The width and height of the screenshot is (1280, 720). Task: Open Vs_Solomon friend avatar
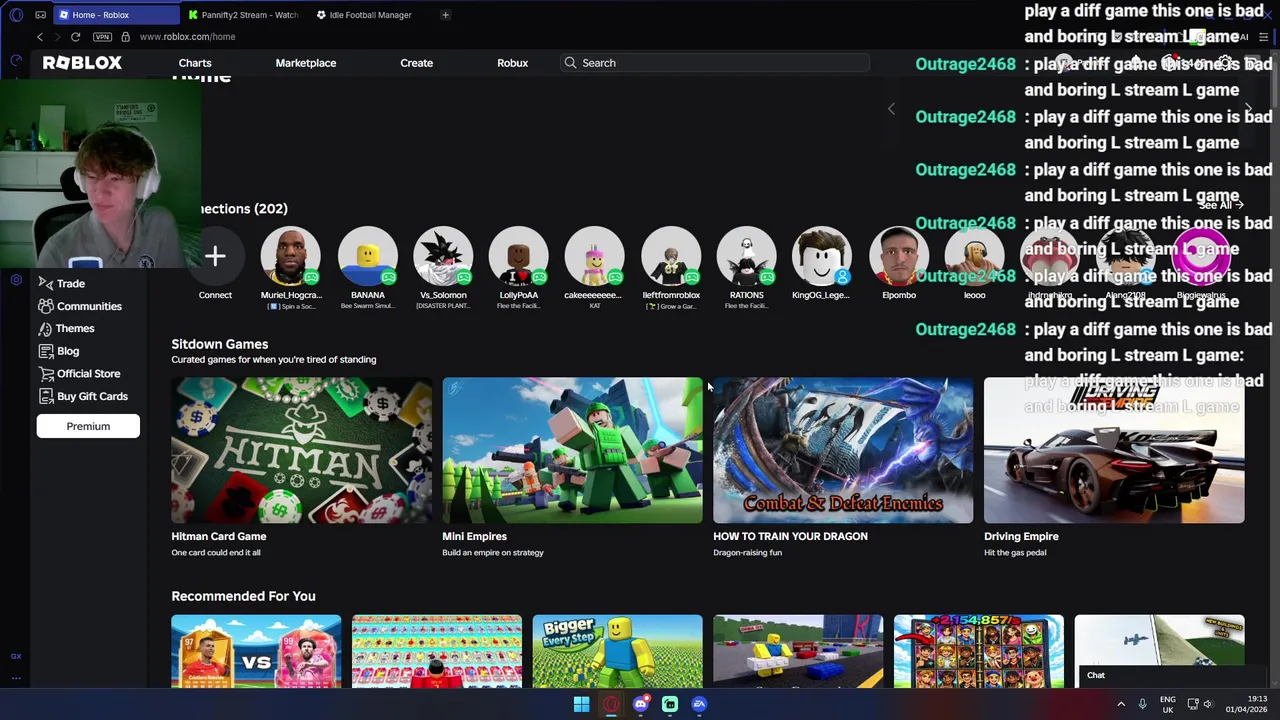pos(443,257)
